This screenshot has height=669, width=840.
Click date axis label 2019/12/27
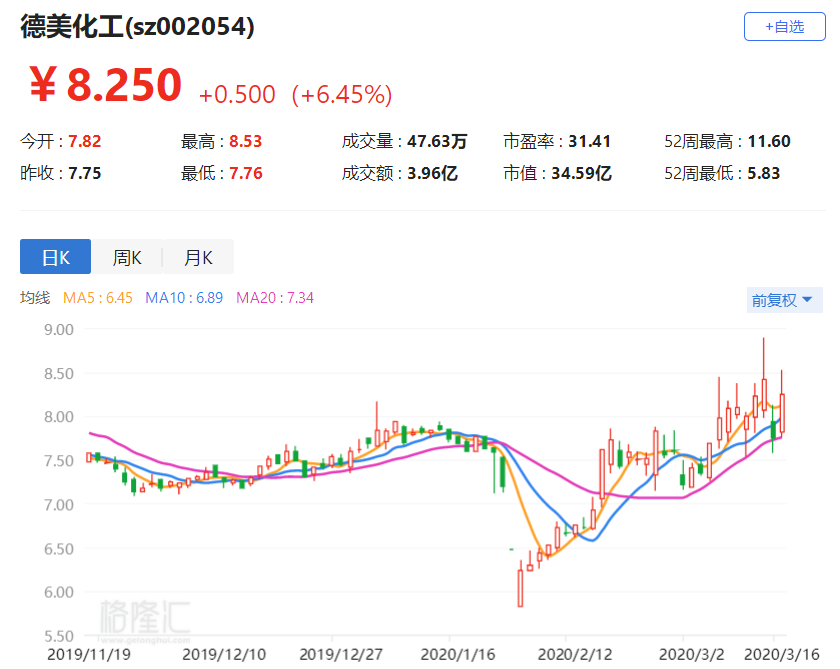coord(341,654)
